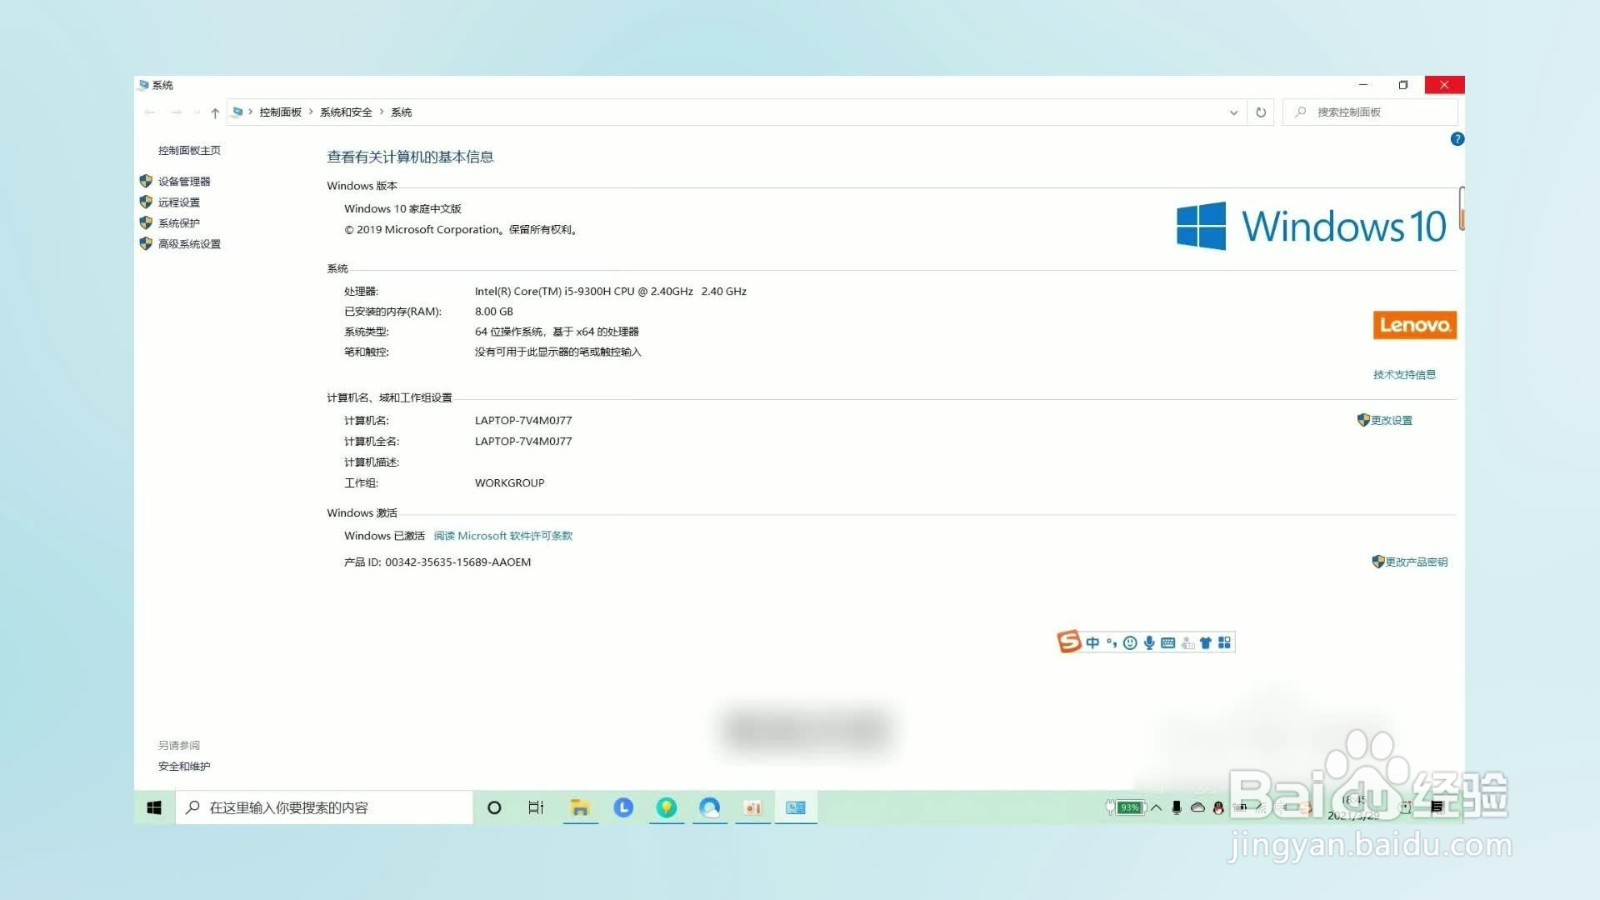Start Sogou voice input microphone
Image resolution: width=1600 pixels, height=900 pixels.
1149,643
